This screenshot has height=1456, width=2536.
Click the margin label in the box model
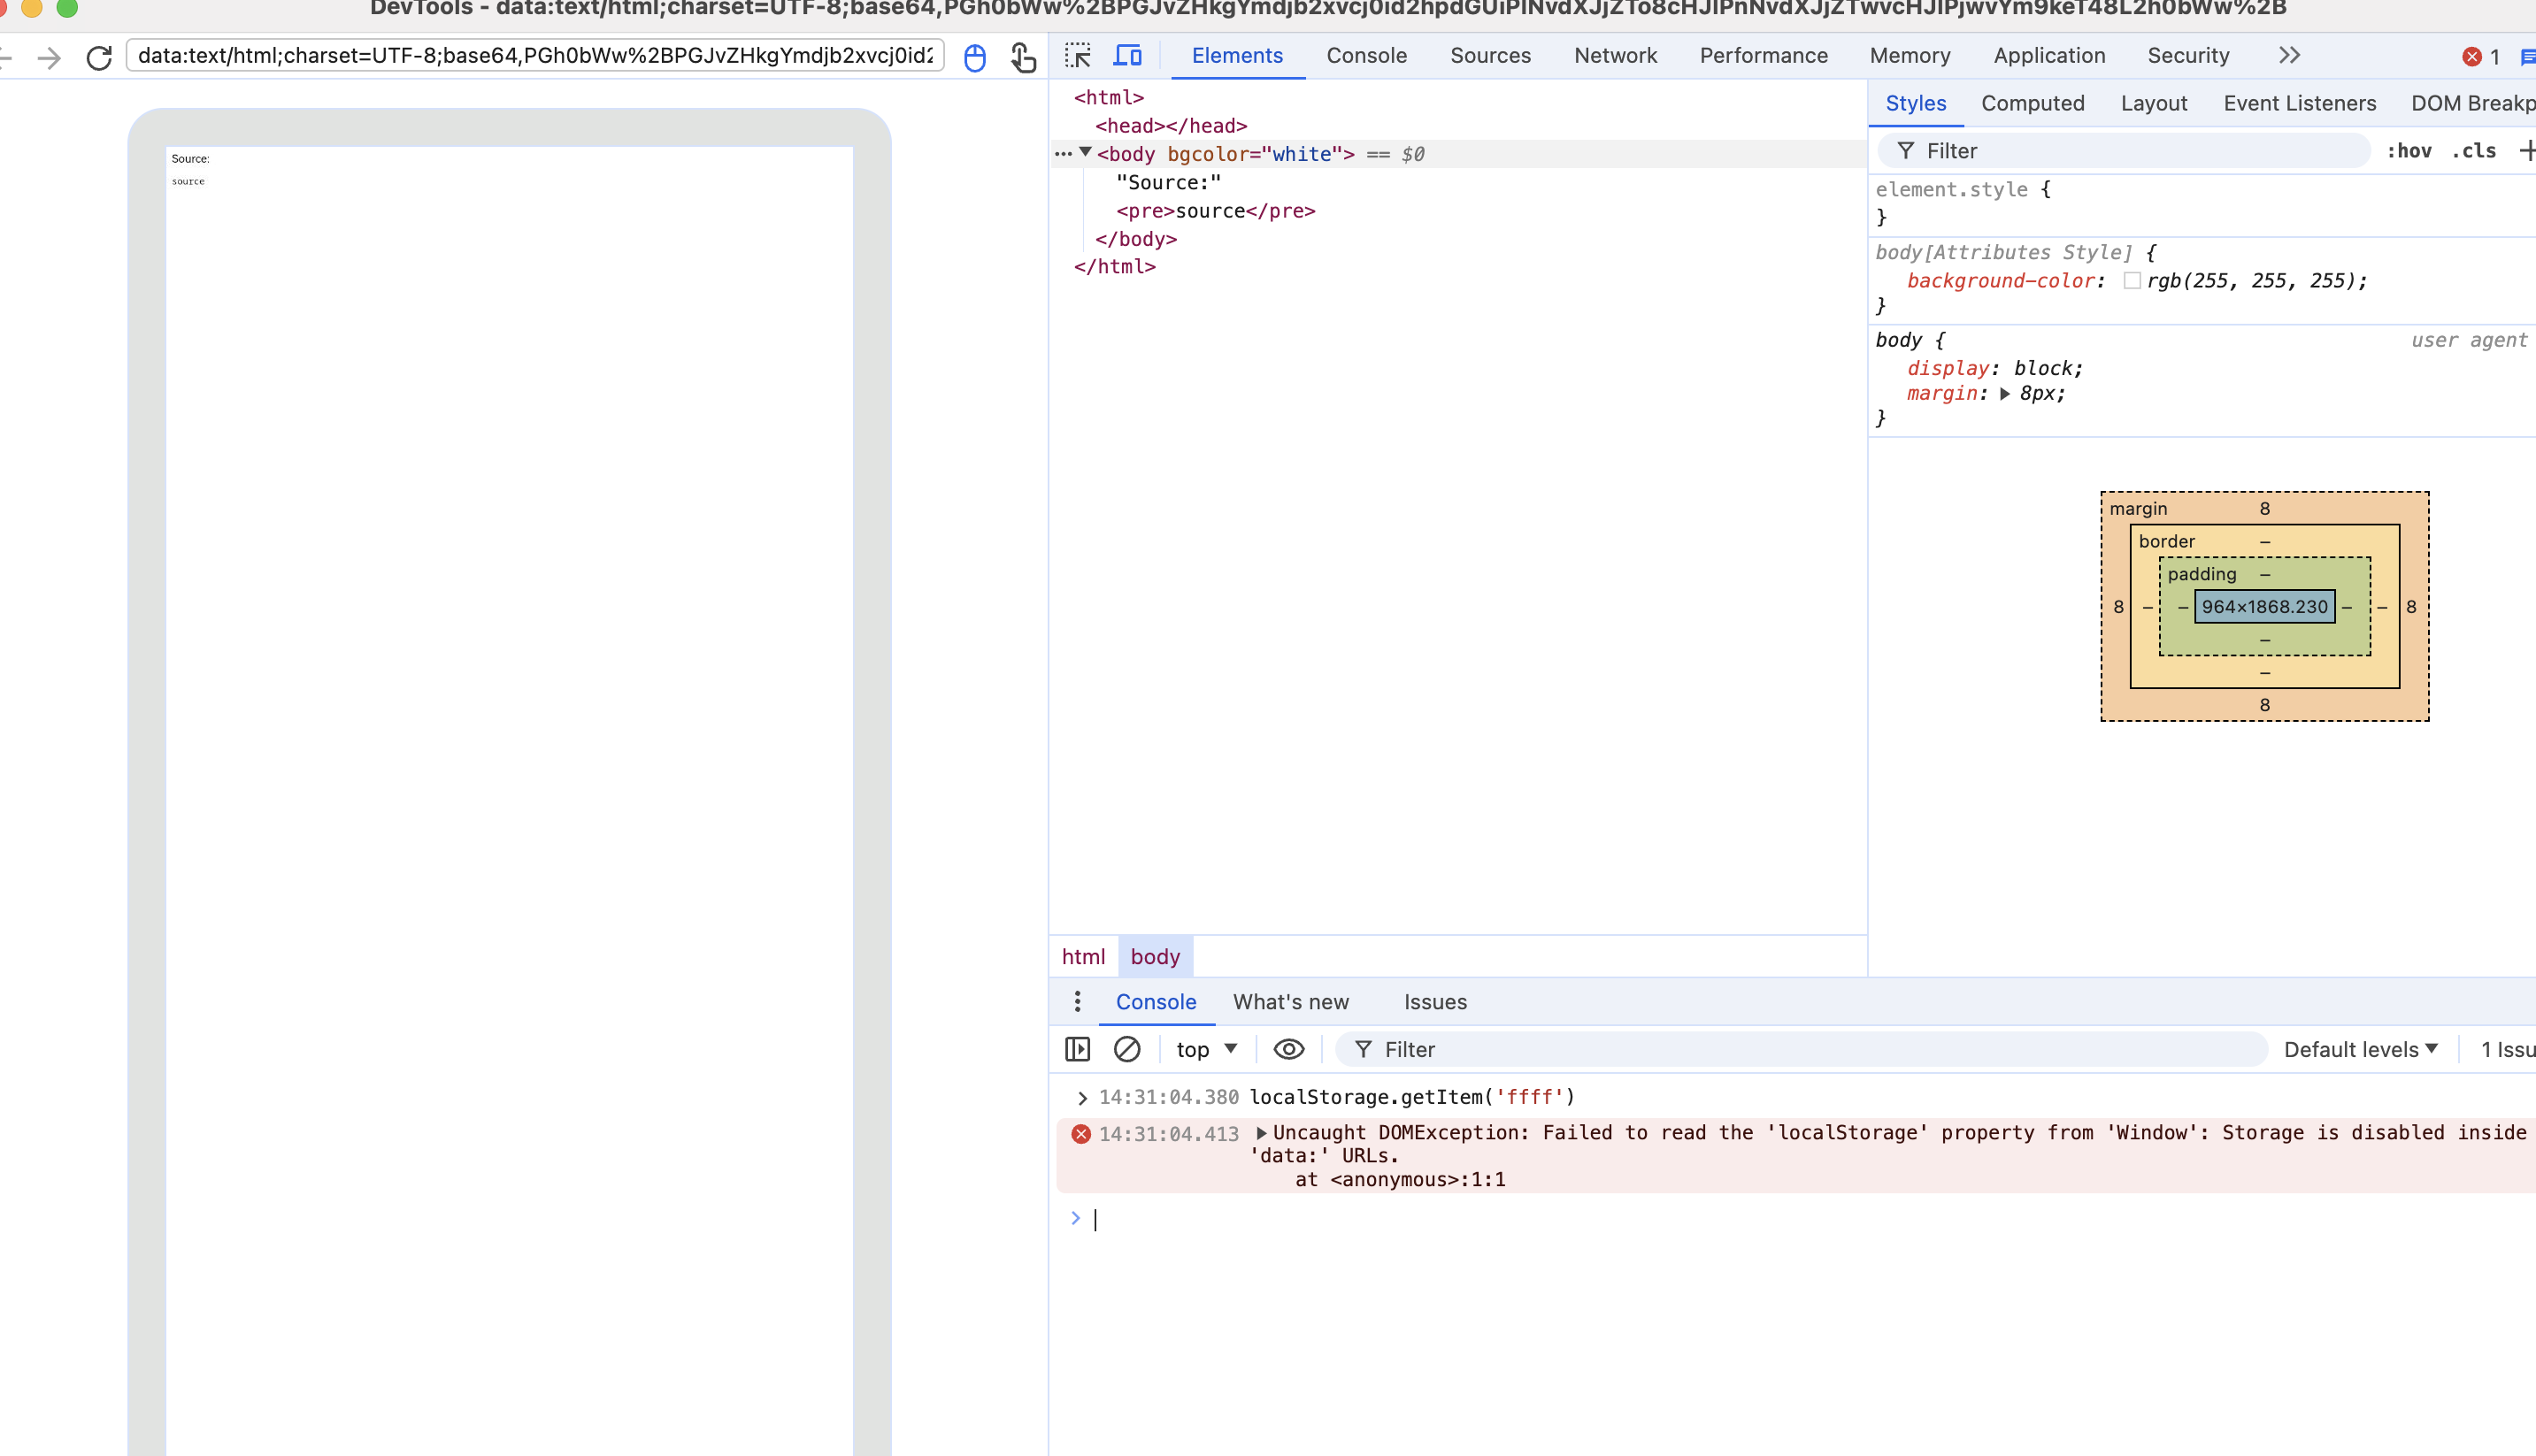[2138, 508]
